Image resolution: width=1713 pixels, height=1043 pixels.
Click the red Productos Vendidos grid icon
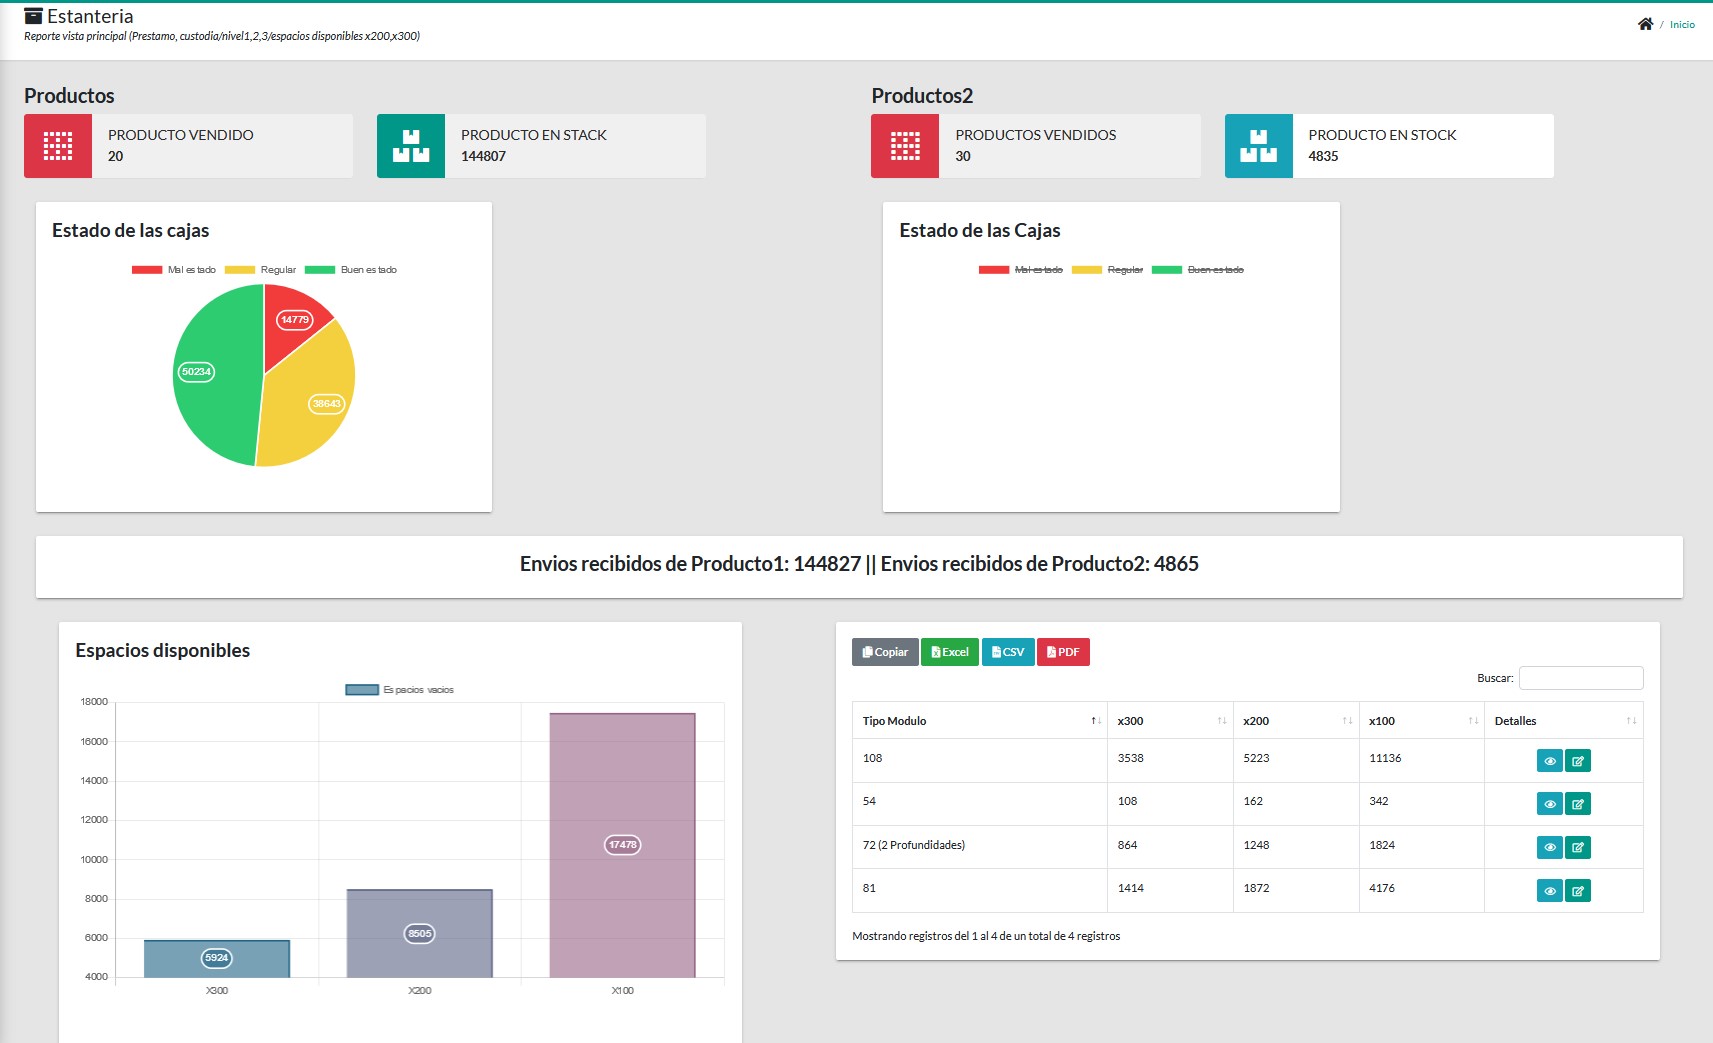pyautogui.click(x=905, y=146)
